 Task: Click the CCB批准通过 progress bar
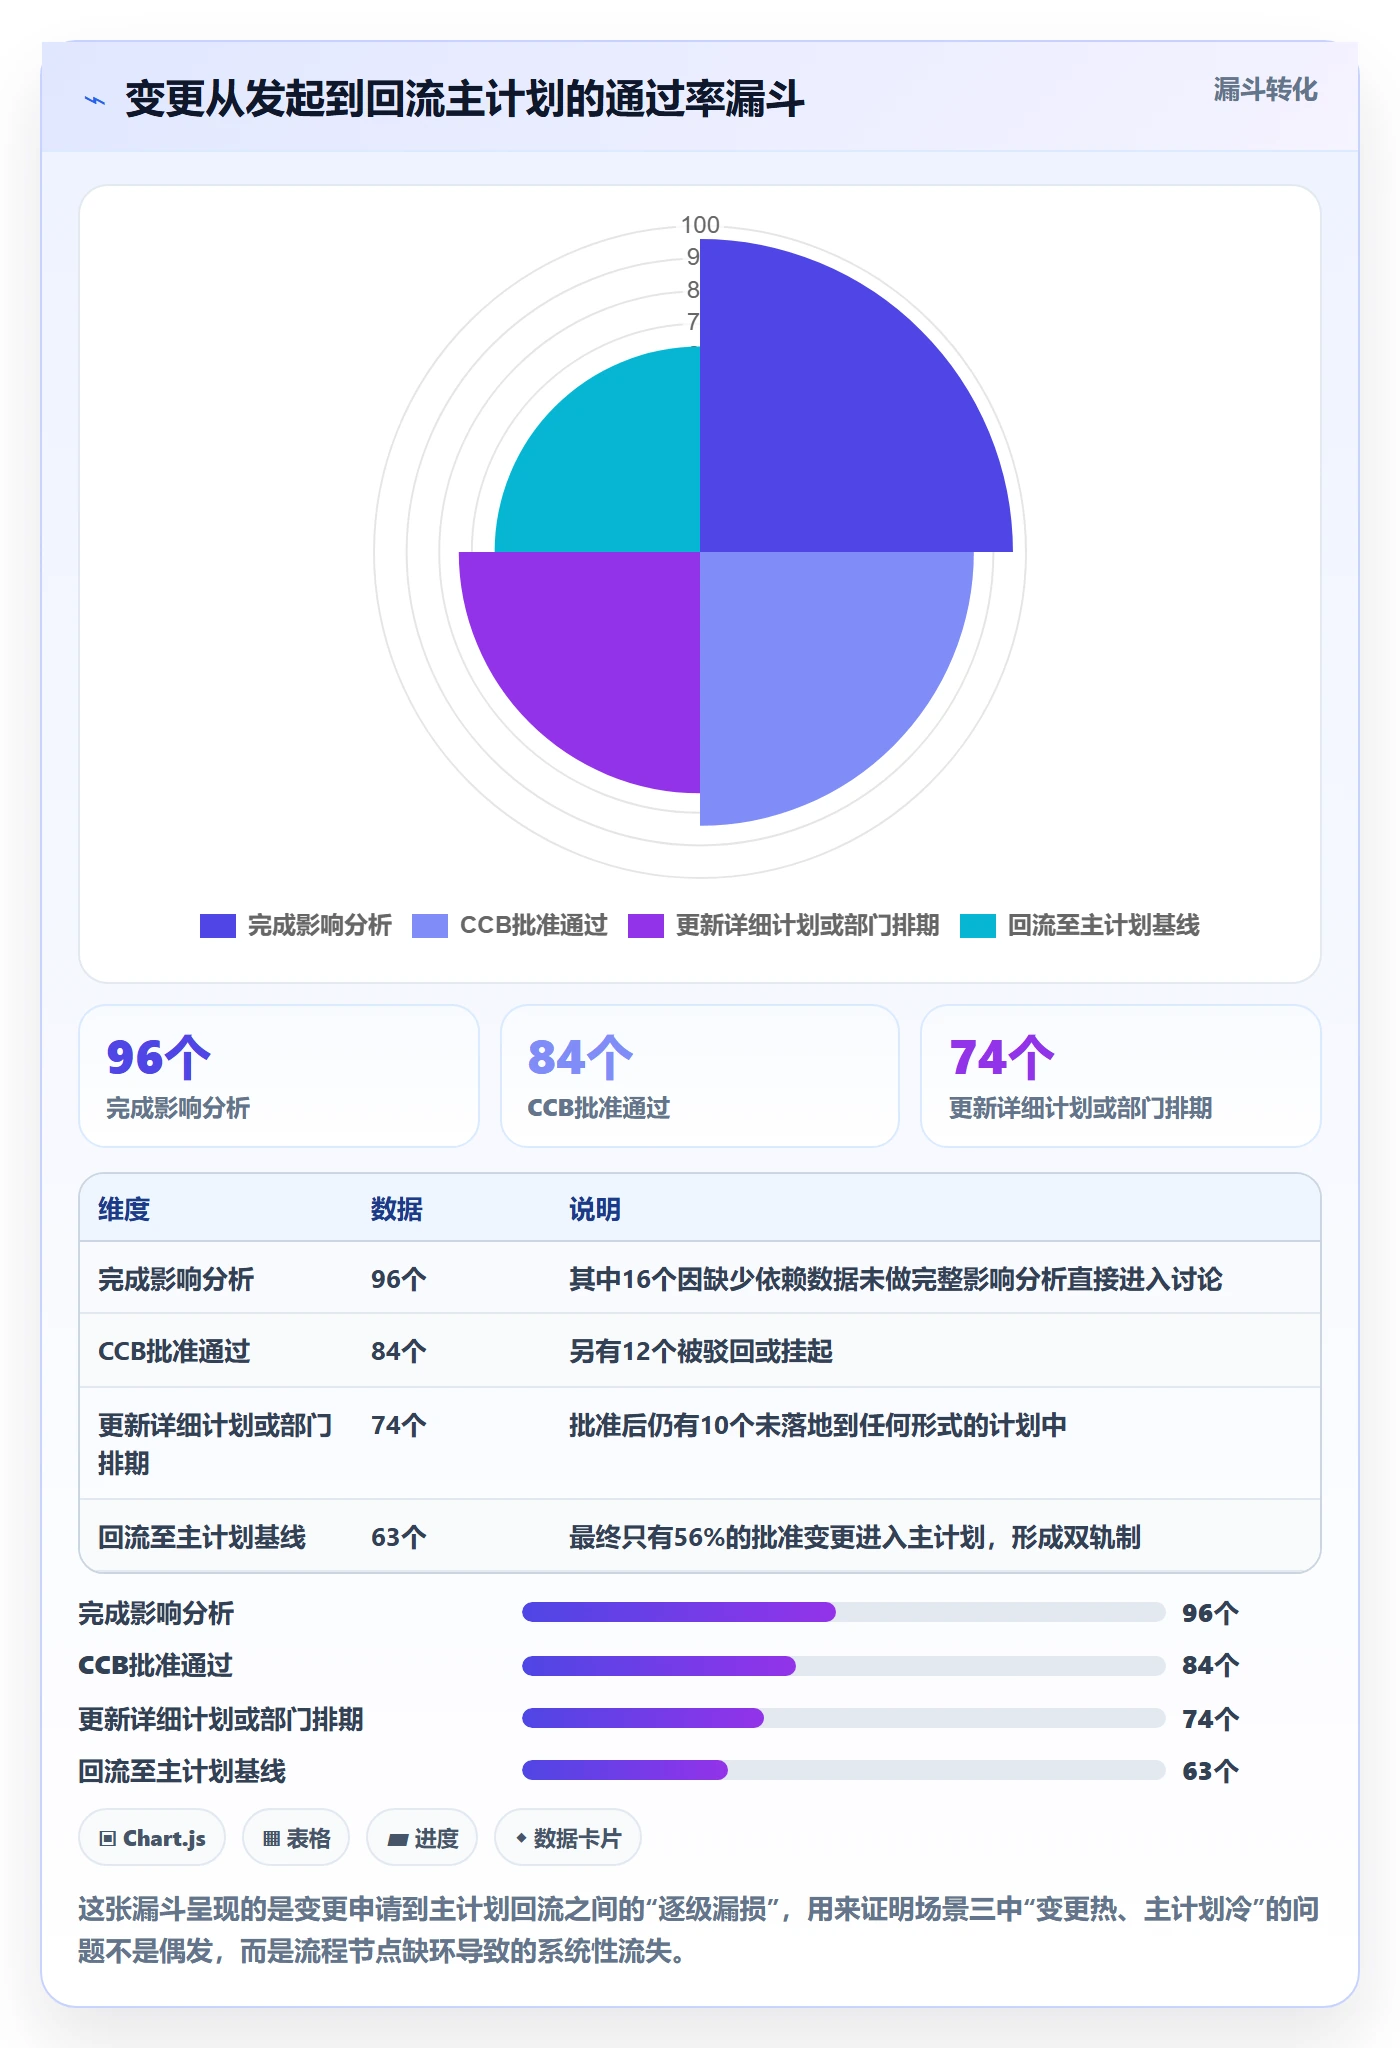tap(844, 1665)
